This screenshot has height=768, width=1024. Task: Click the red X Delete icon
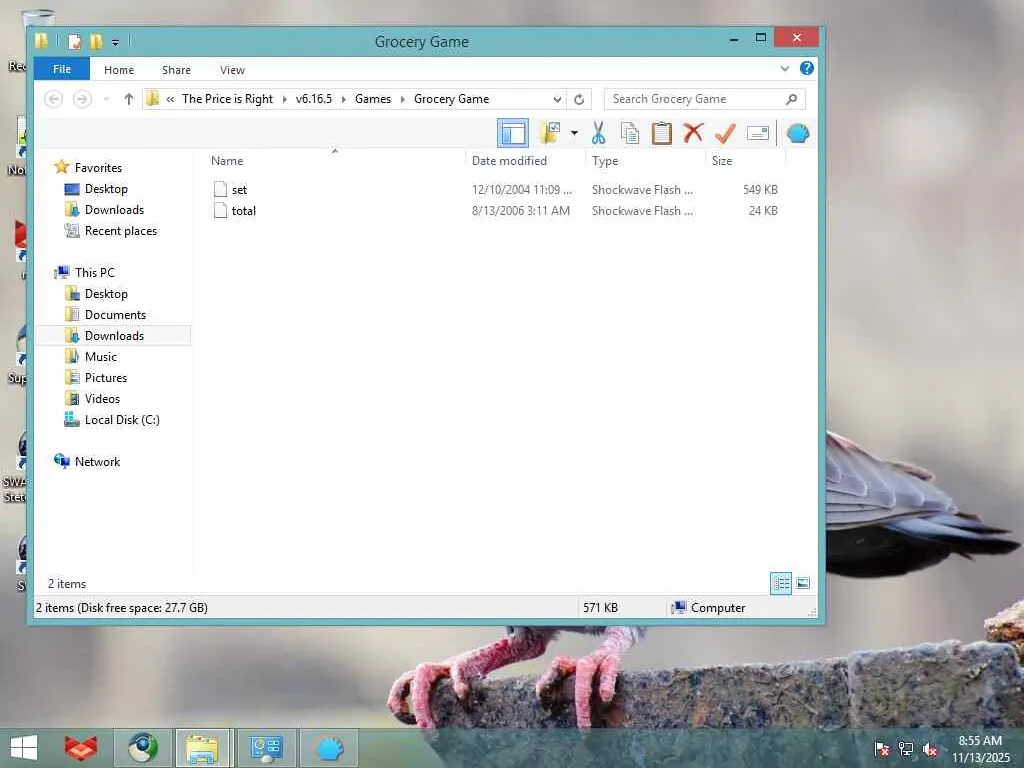tap(693, 133)
